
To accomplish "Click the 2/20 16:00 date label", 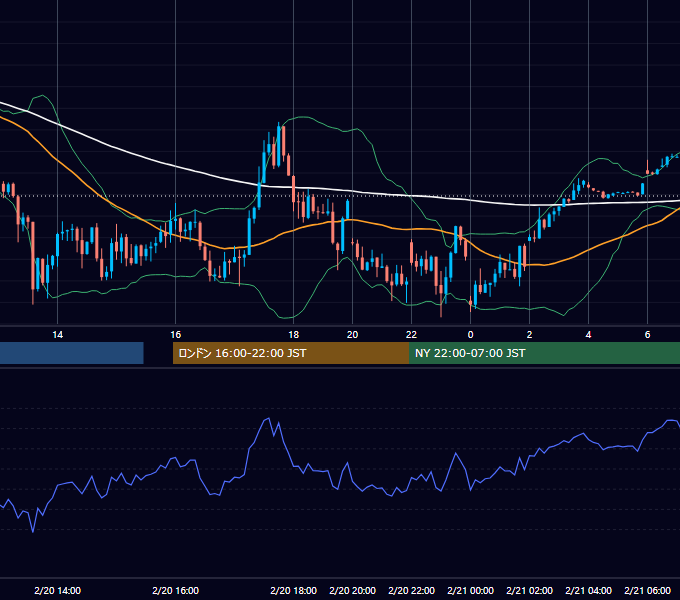I will [x=175, y=590].
